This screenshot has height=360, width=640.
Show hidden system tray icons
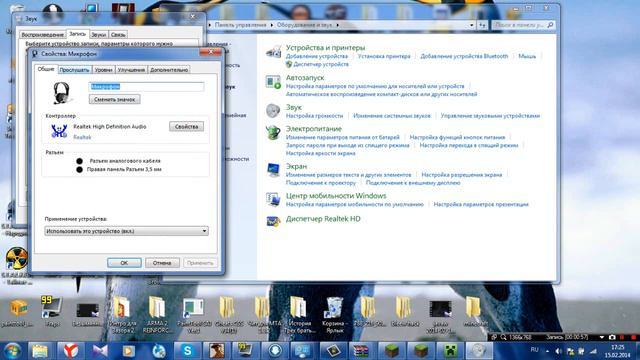547,351
